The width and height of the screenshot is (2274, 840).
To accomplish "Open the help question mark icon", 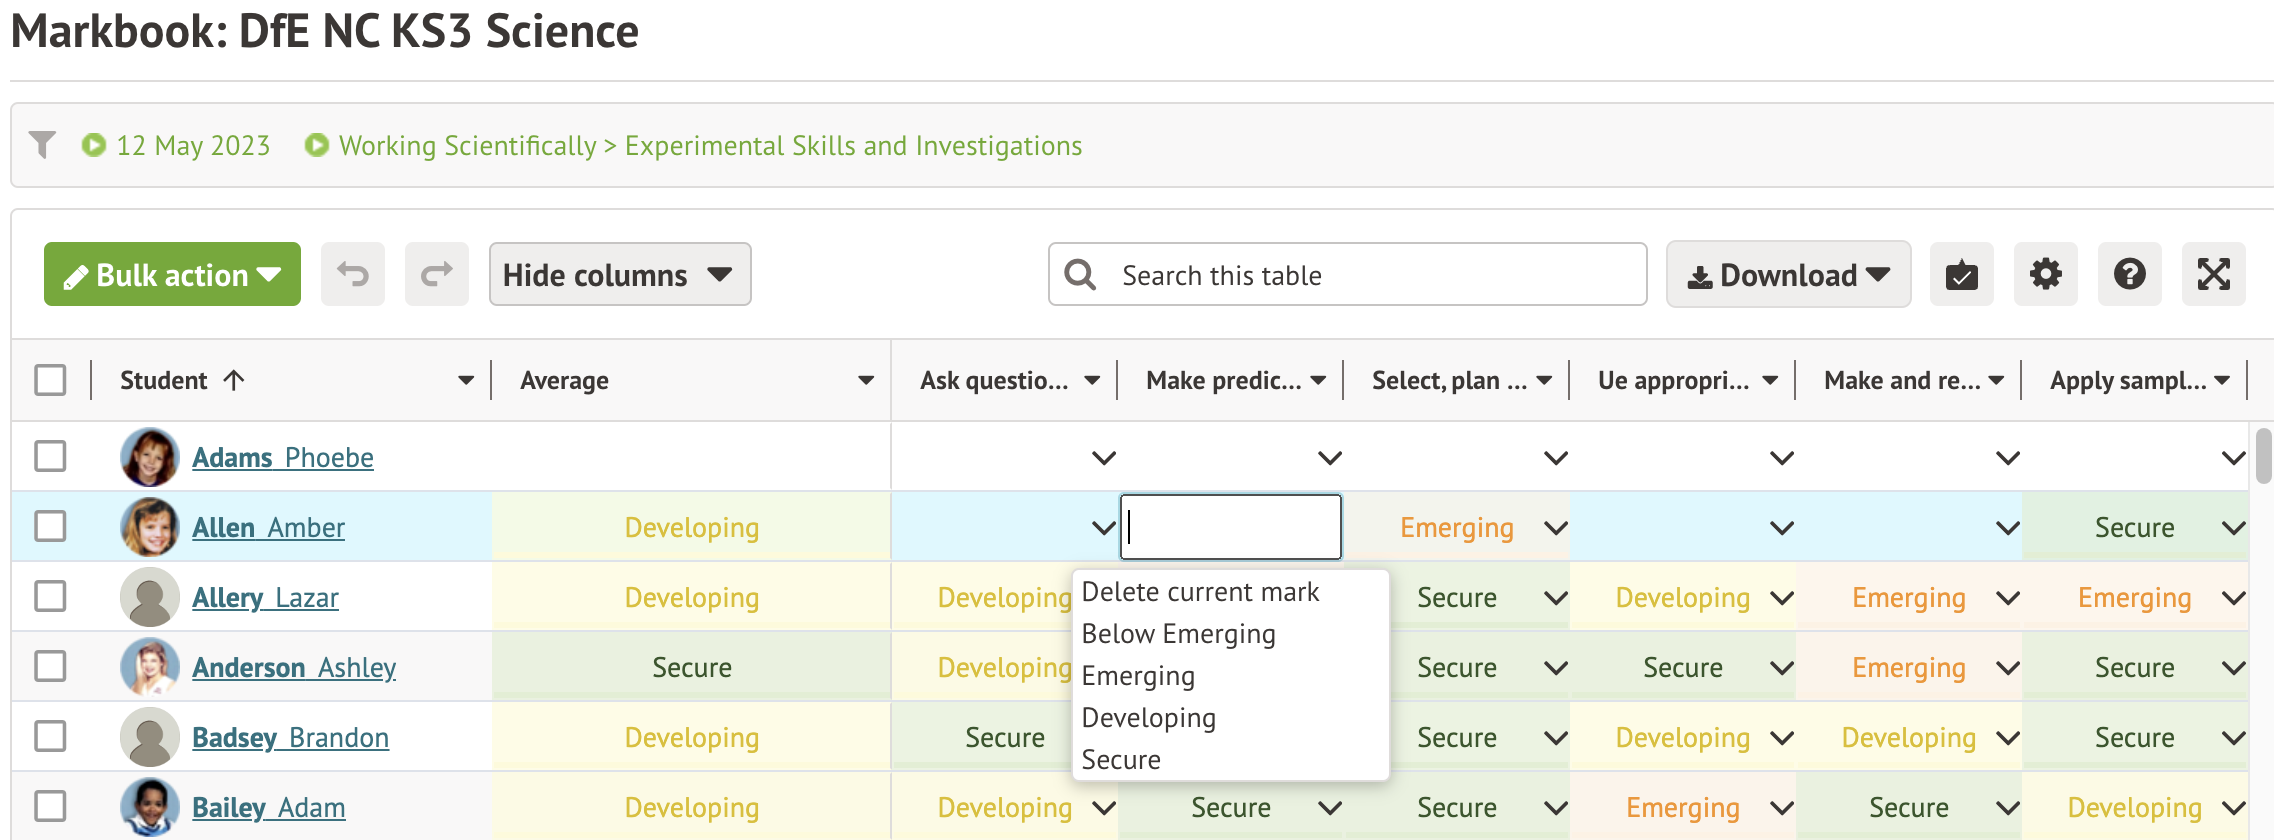I will [2129, 274].
